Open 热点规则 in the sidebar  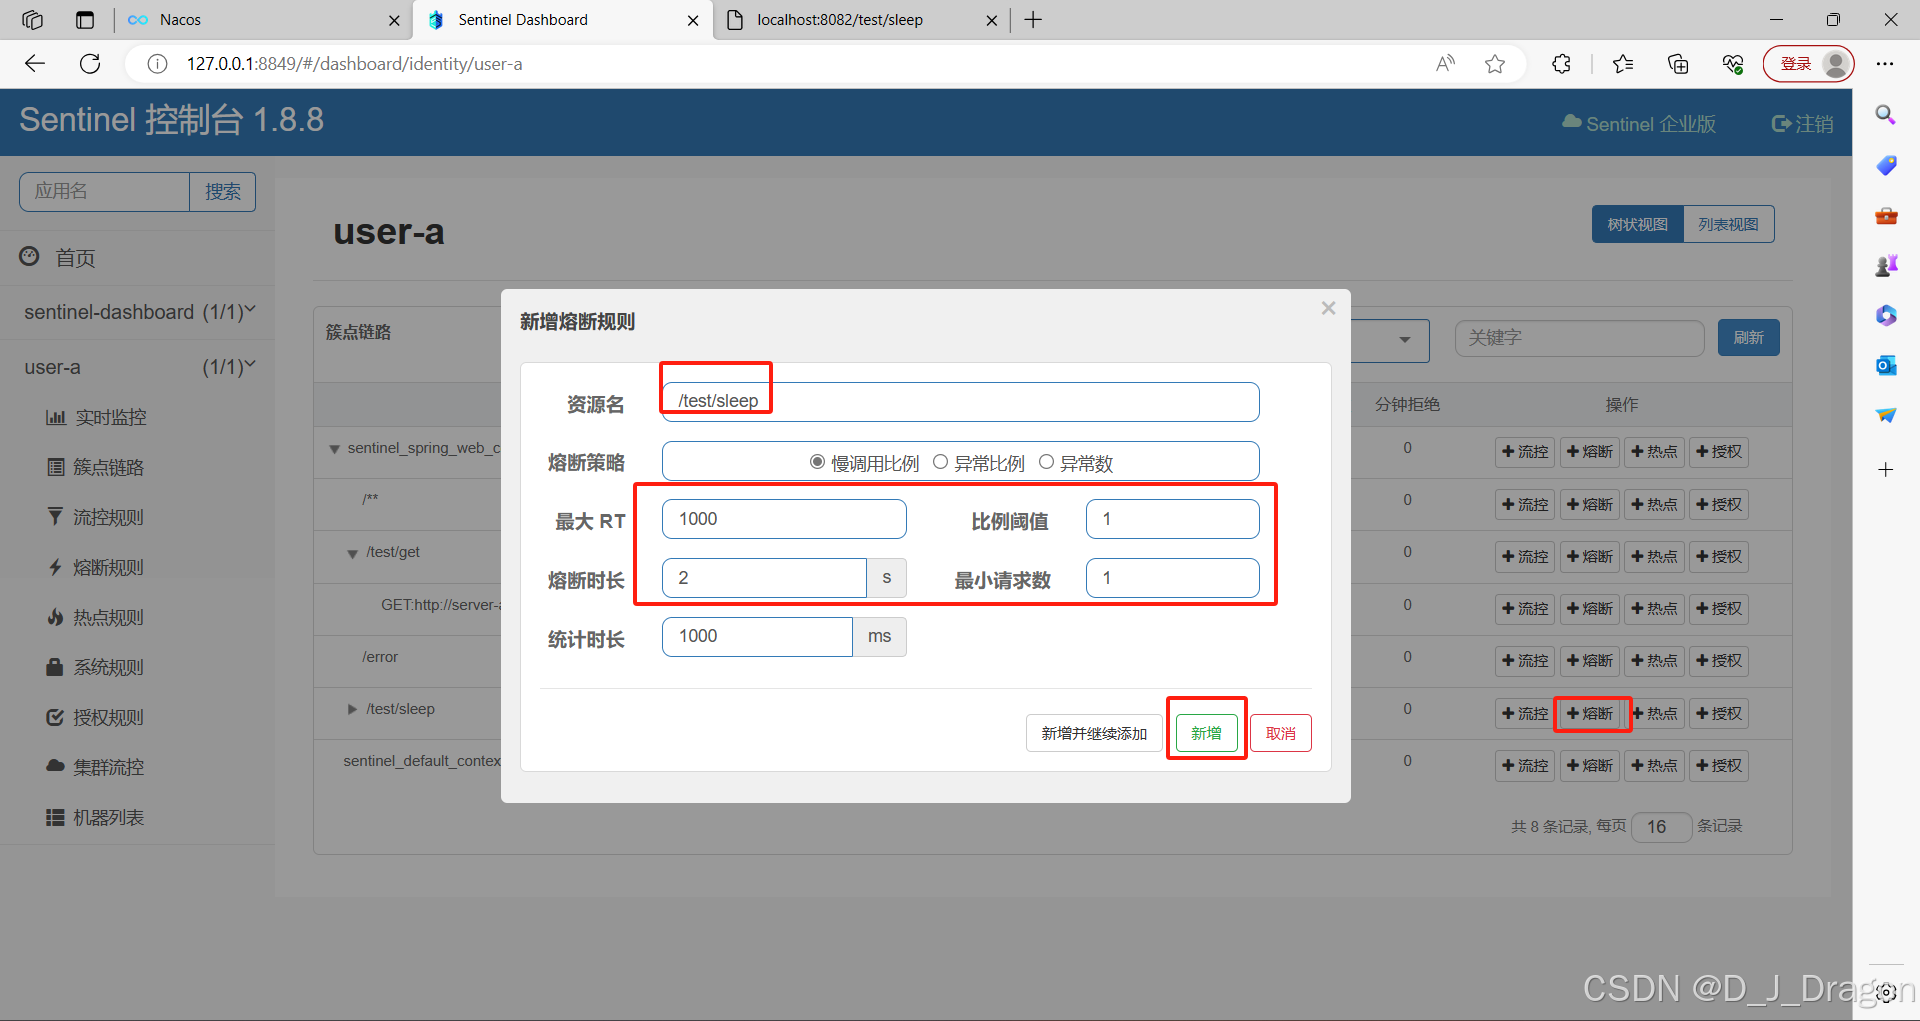coord(96,617)
